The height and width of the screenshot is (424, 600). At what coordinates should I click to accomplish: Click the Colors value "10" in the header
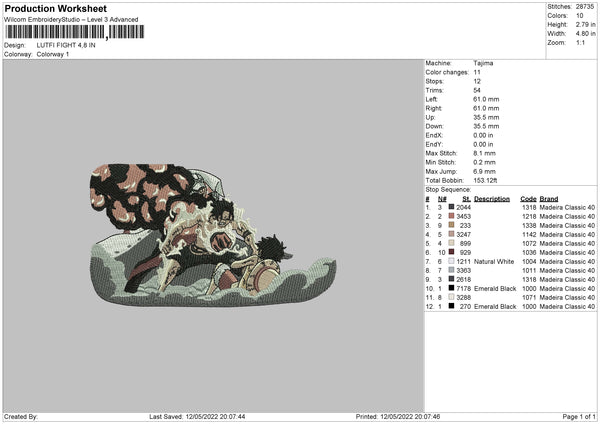(x=579, y=16)
